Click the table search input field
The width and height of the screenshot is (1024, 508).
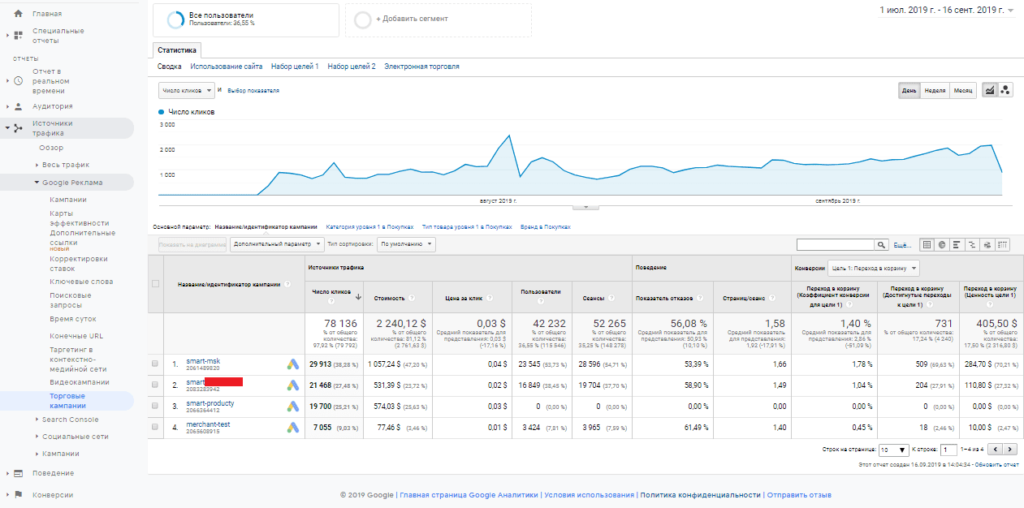coord(834,244)
